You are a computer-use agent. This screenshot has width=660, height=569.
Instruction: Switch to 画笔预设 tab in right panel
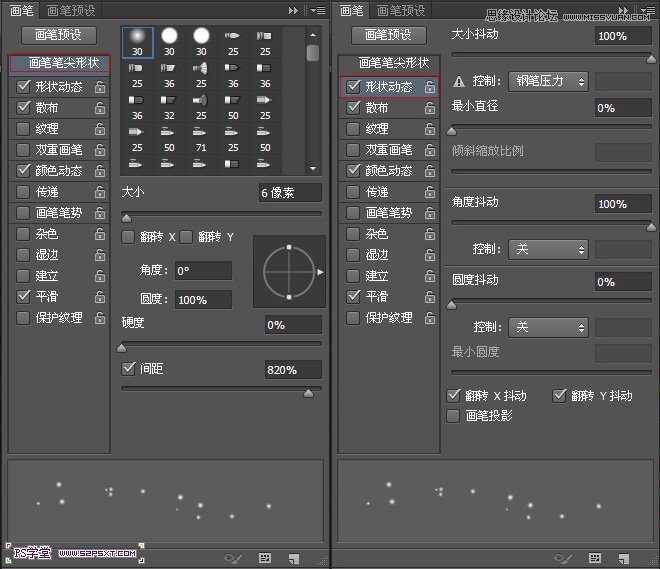pyautogui.click(x=401, y=11)
